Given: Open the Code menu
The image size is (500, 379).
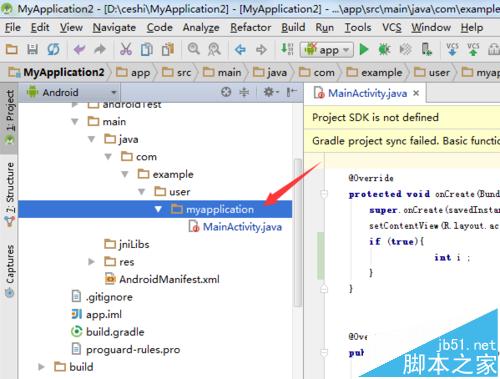Looking at the screenshot, I should 159,27.
